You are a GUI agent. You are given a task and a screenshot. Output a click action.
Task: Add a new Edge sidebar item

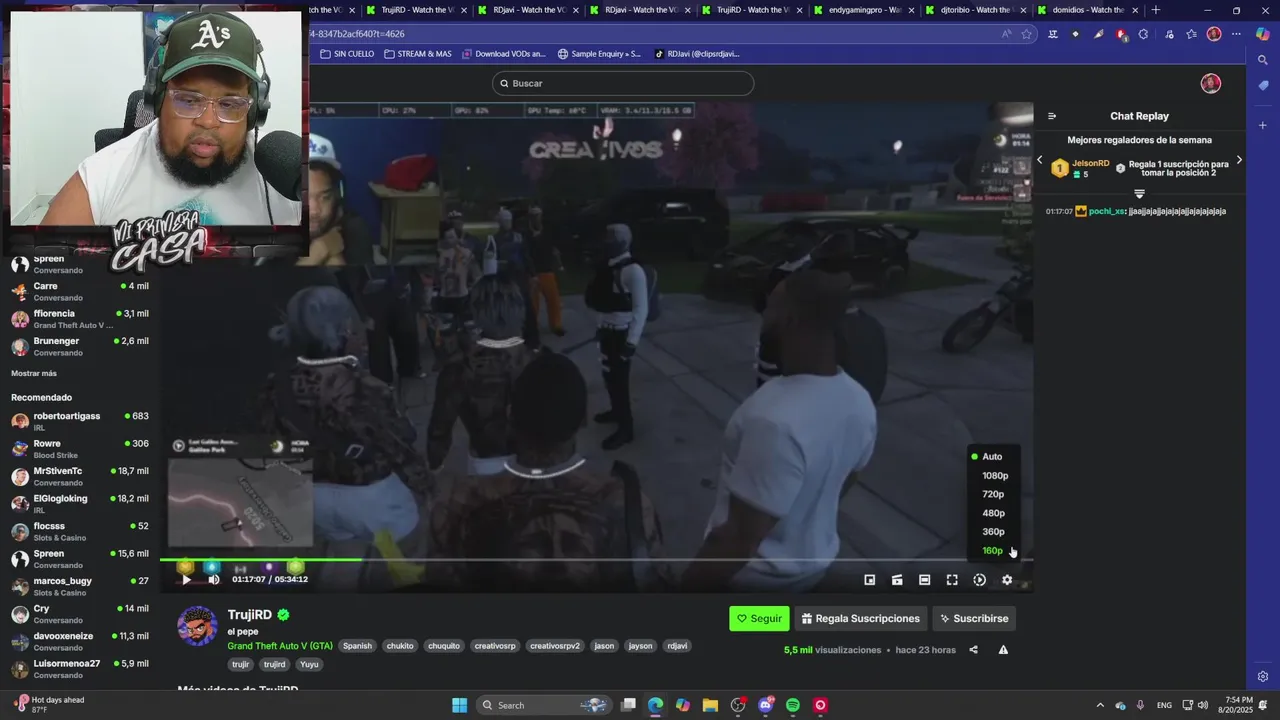click(1263, 125)
